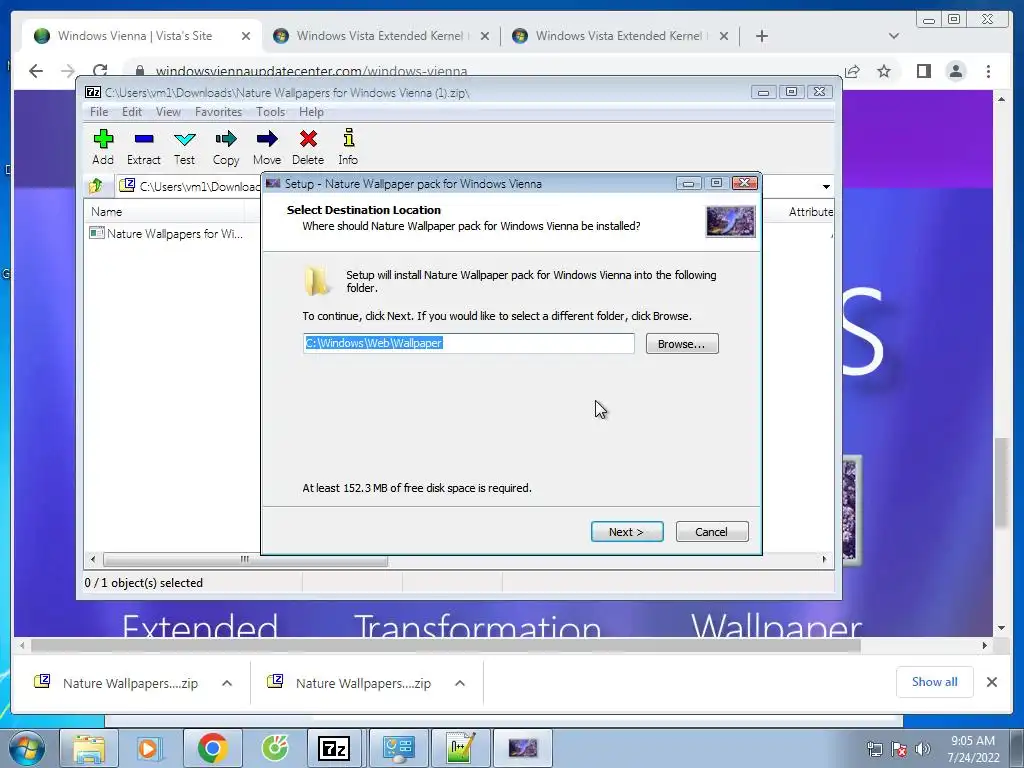Open Chrome three-dot menu
Viewport: 1024px width, 768px height.
988,71
